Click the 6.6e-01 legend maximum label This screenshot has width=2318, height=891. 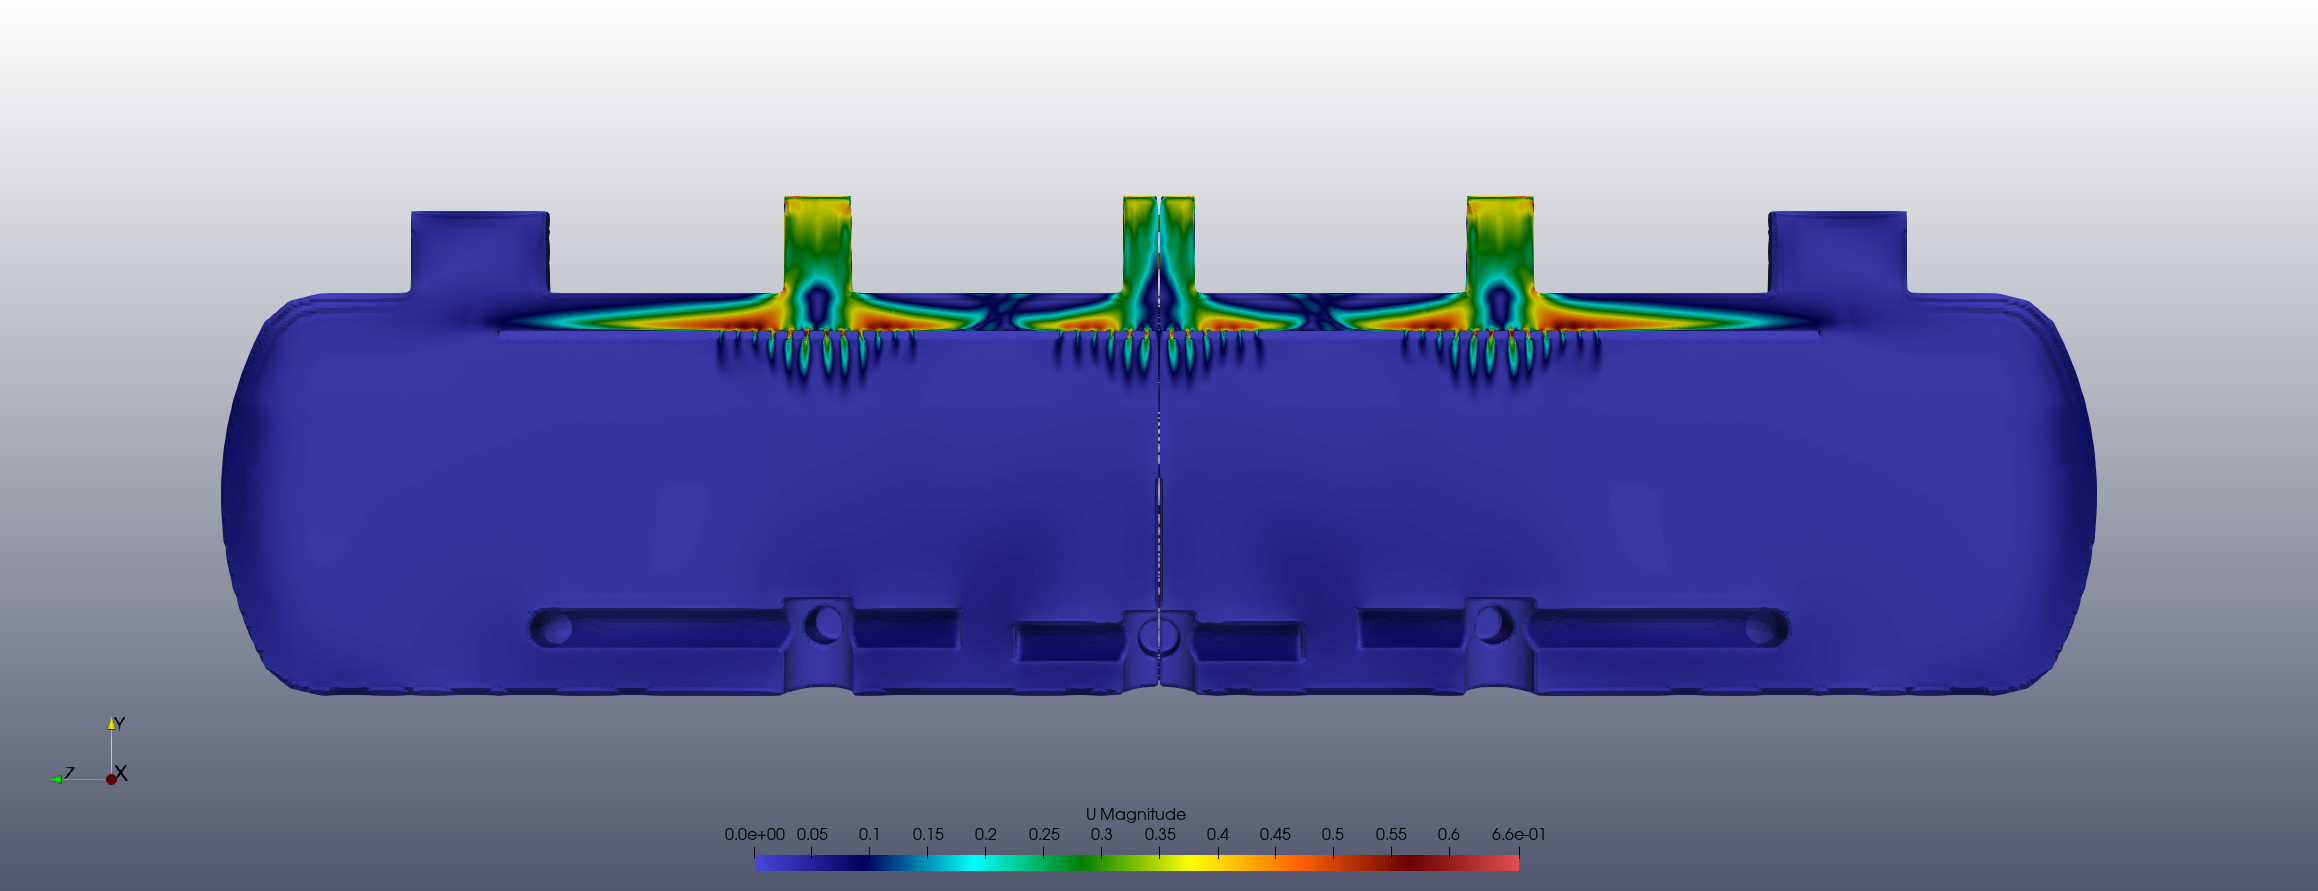[1518, 834]
